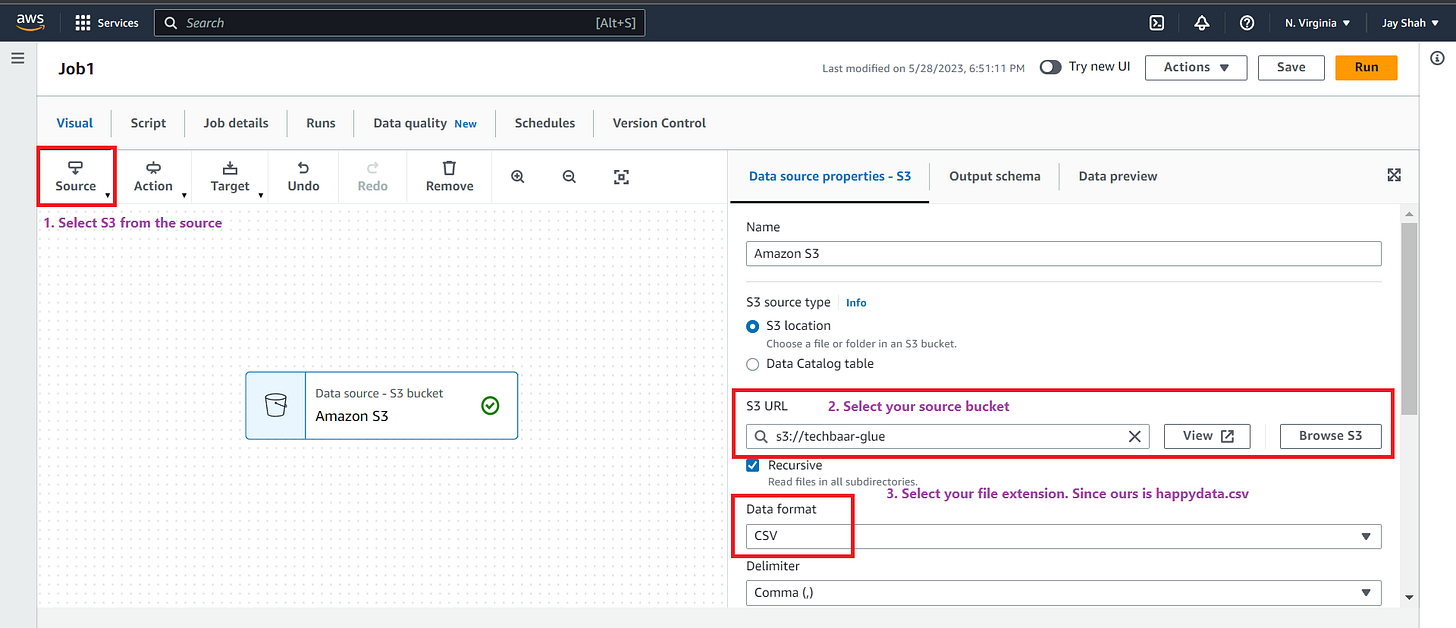Select the Data Catalog table radio option
Viewport: 1456px width, 628px height.
[753, 364]
